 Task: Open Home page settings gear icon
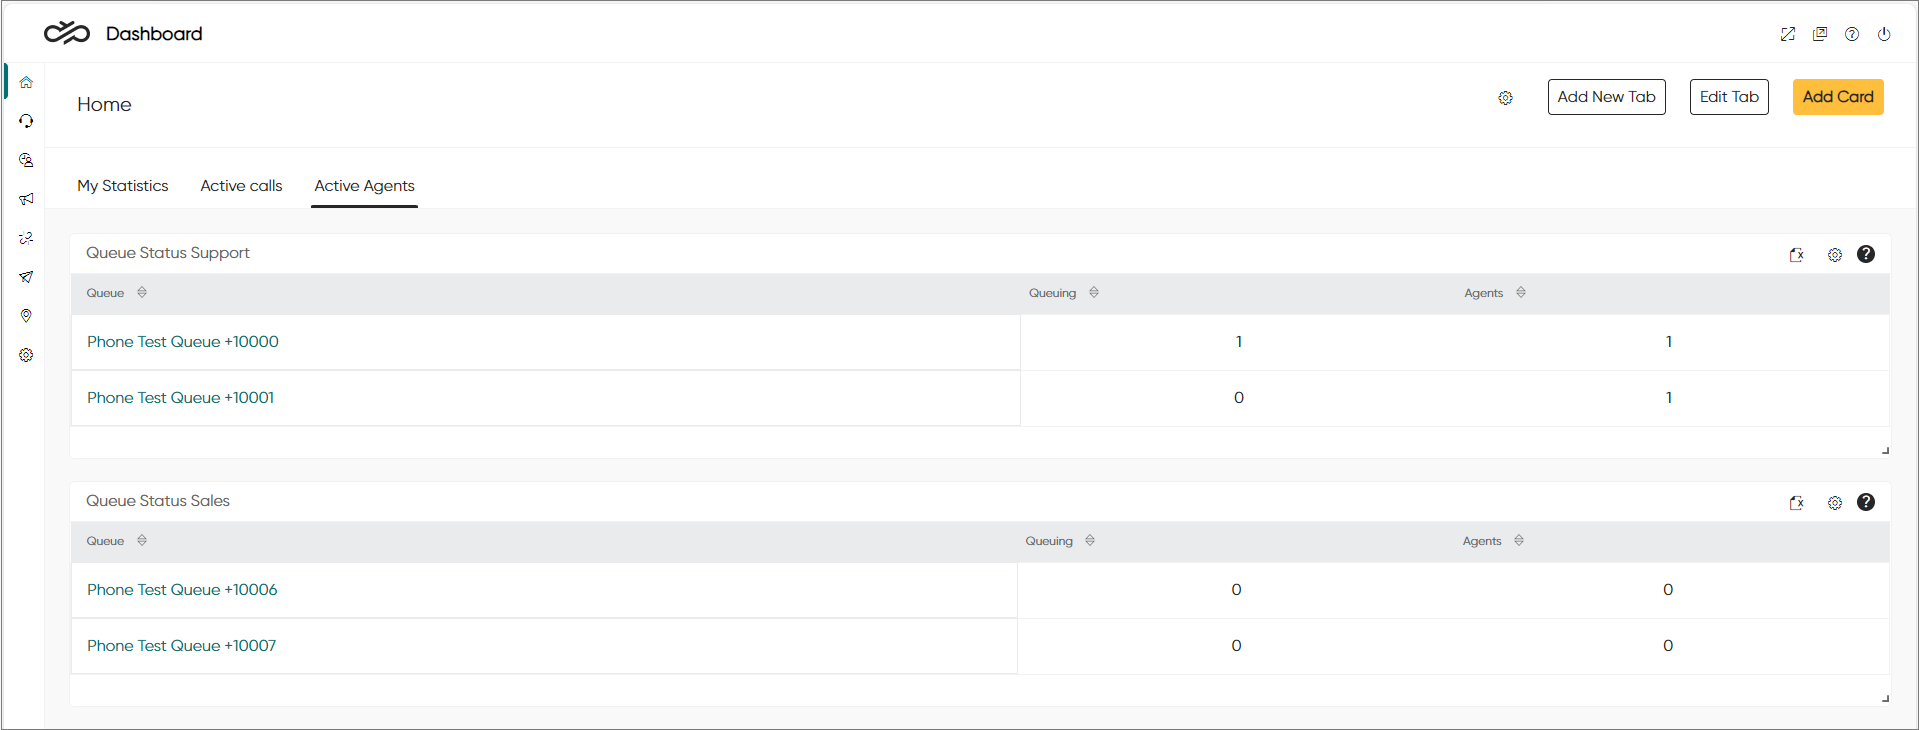tap(1505, 98)
